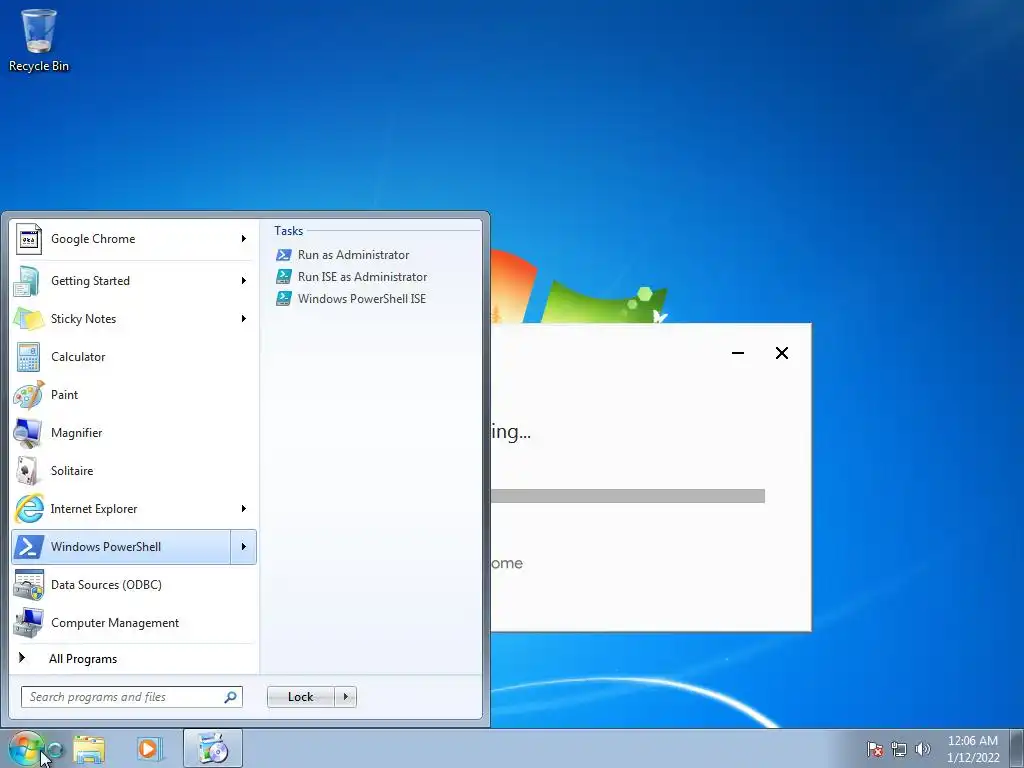The width and height of the screenshot is (1024, 768).
Task: Click the Lock button
Action: tap(300, 697)
